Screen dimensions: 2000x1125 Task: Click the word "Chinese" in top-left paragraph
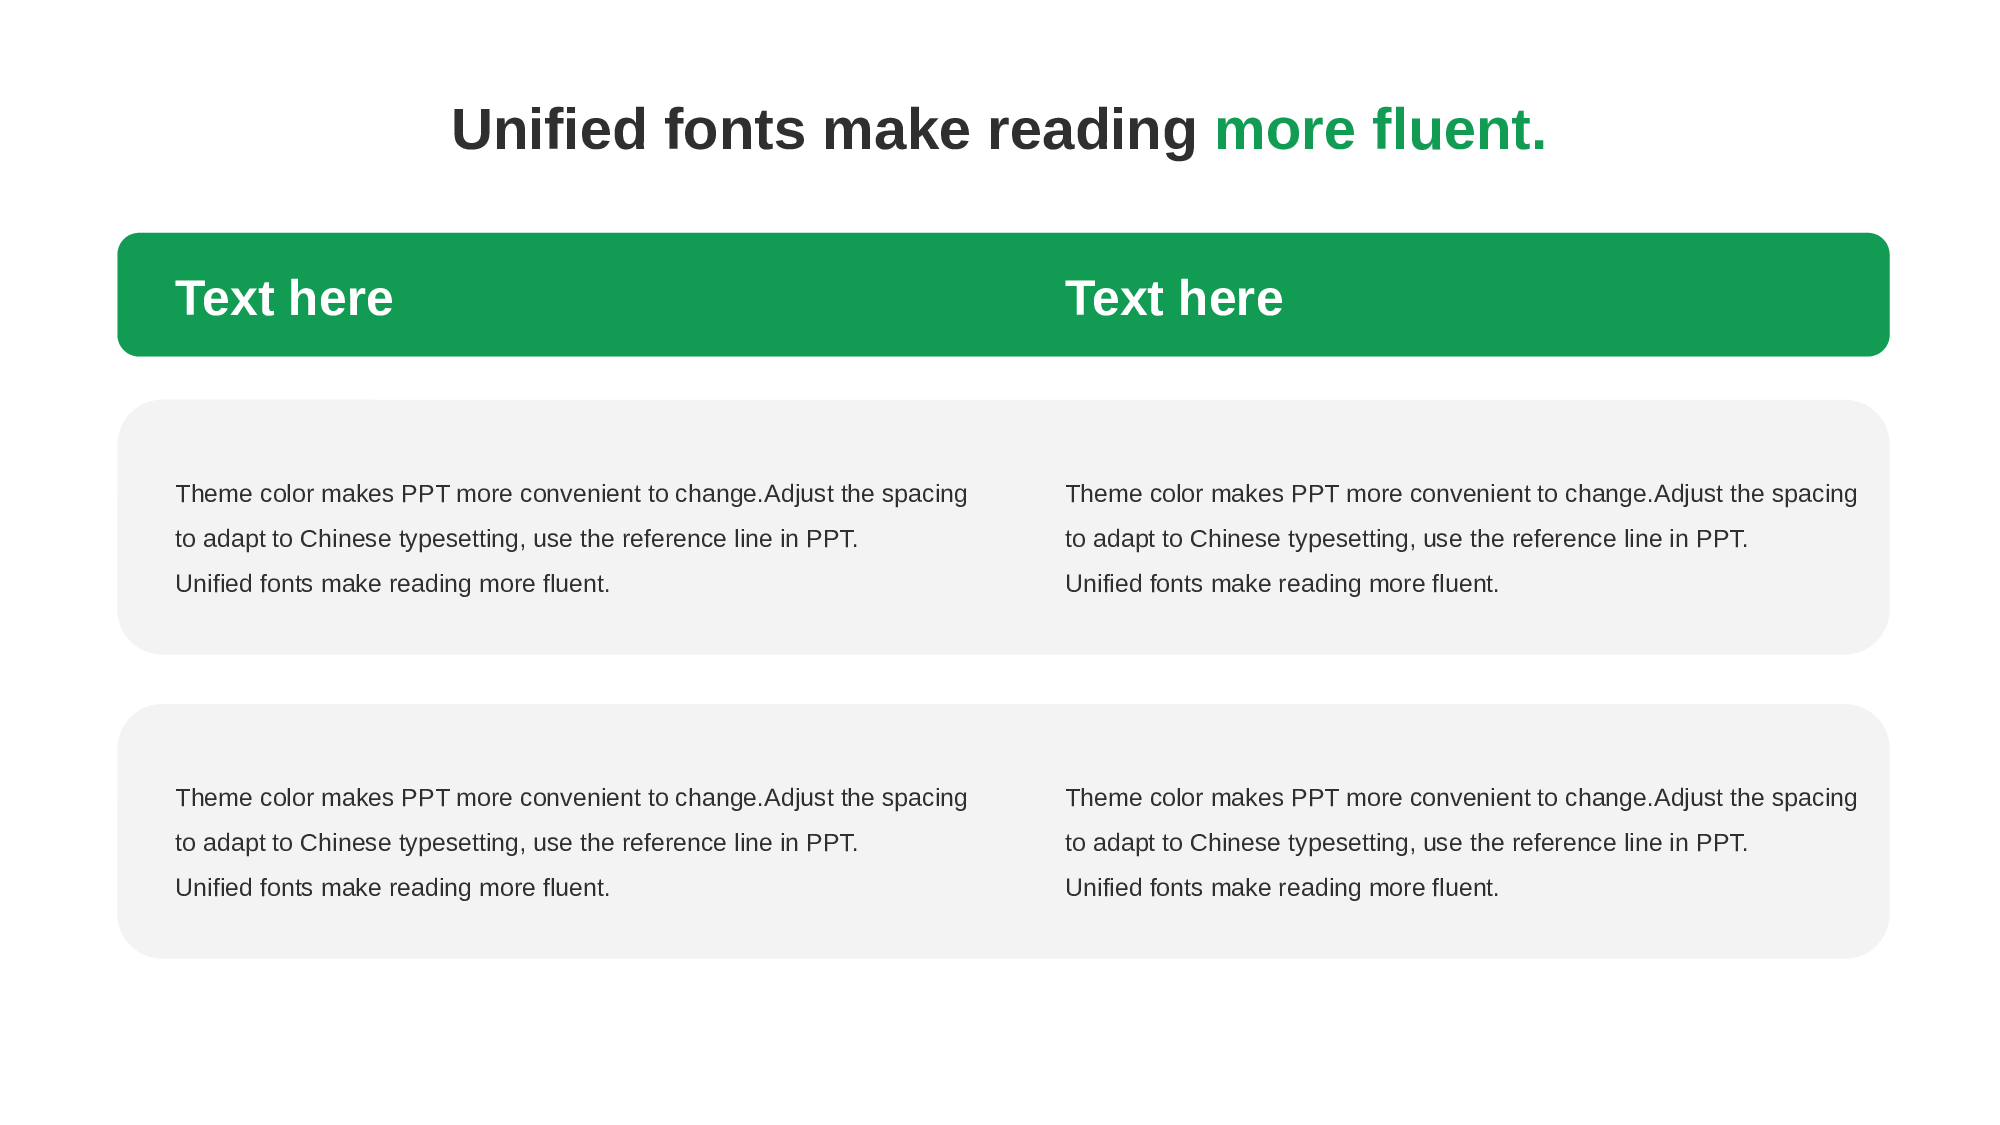click(x=345, y=539)
